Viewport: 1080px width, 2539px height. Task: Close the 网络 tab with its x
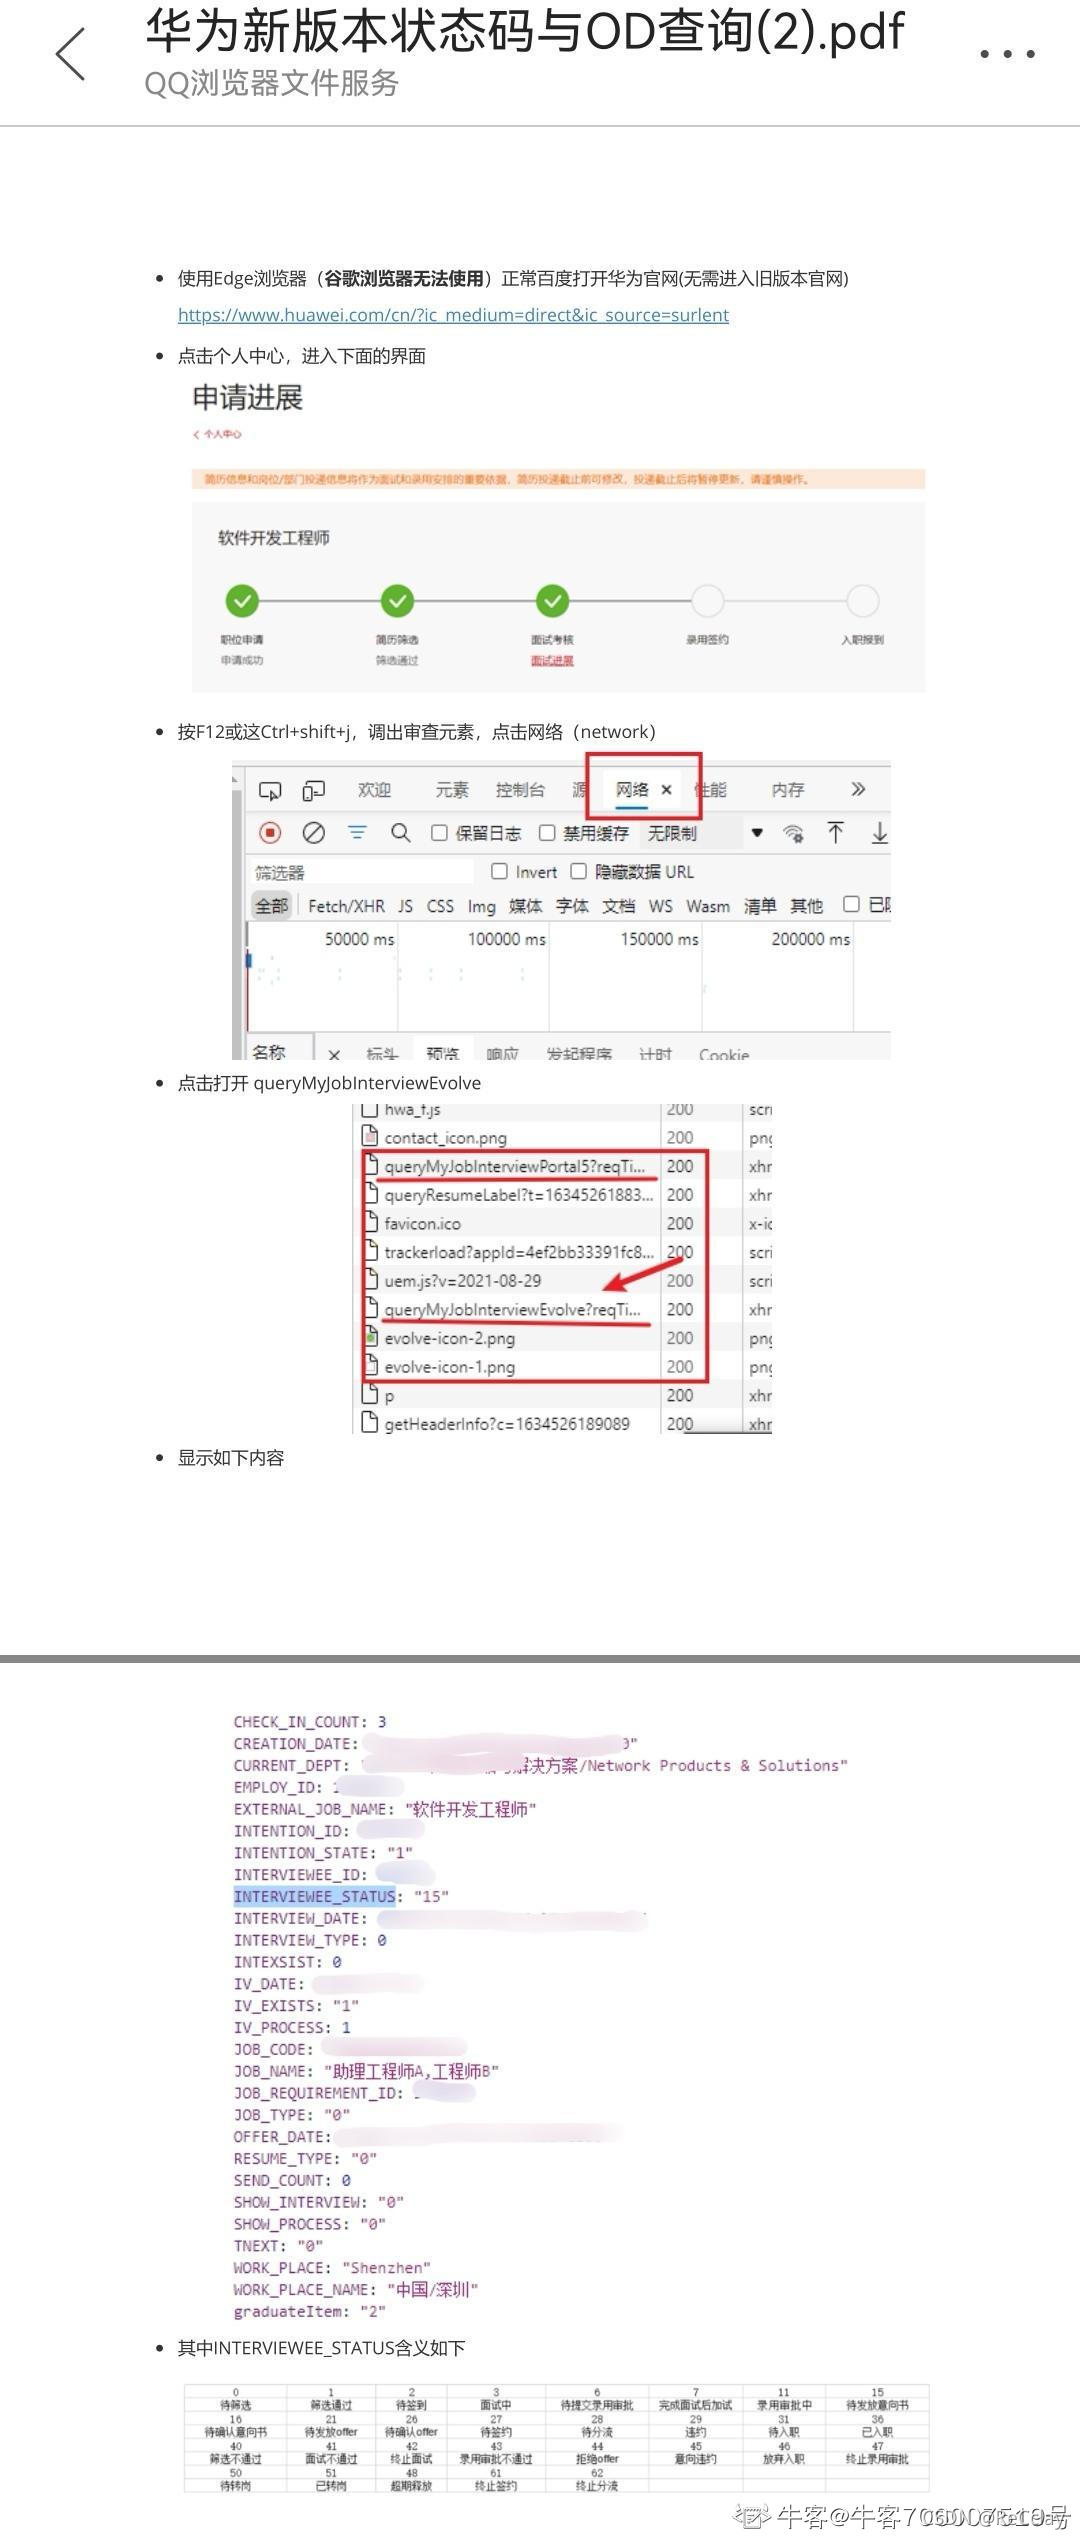pos(667,789)
